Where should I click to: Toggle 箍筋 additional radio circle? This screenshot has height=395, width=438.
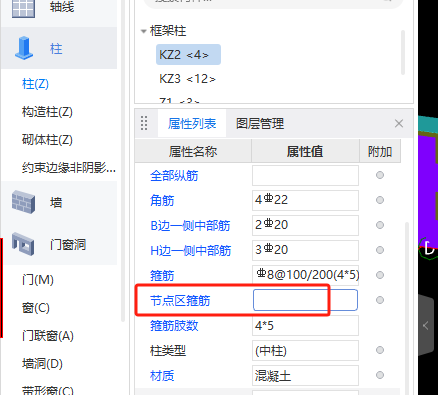(x=380, y=275)
